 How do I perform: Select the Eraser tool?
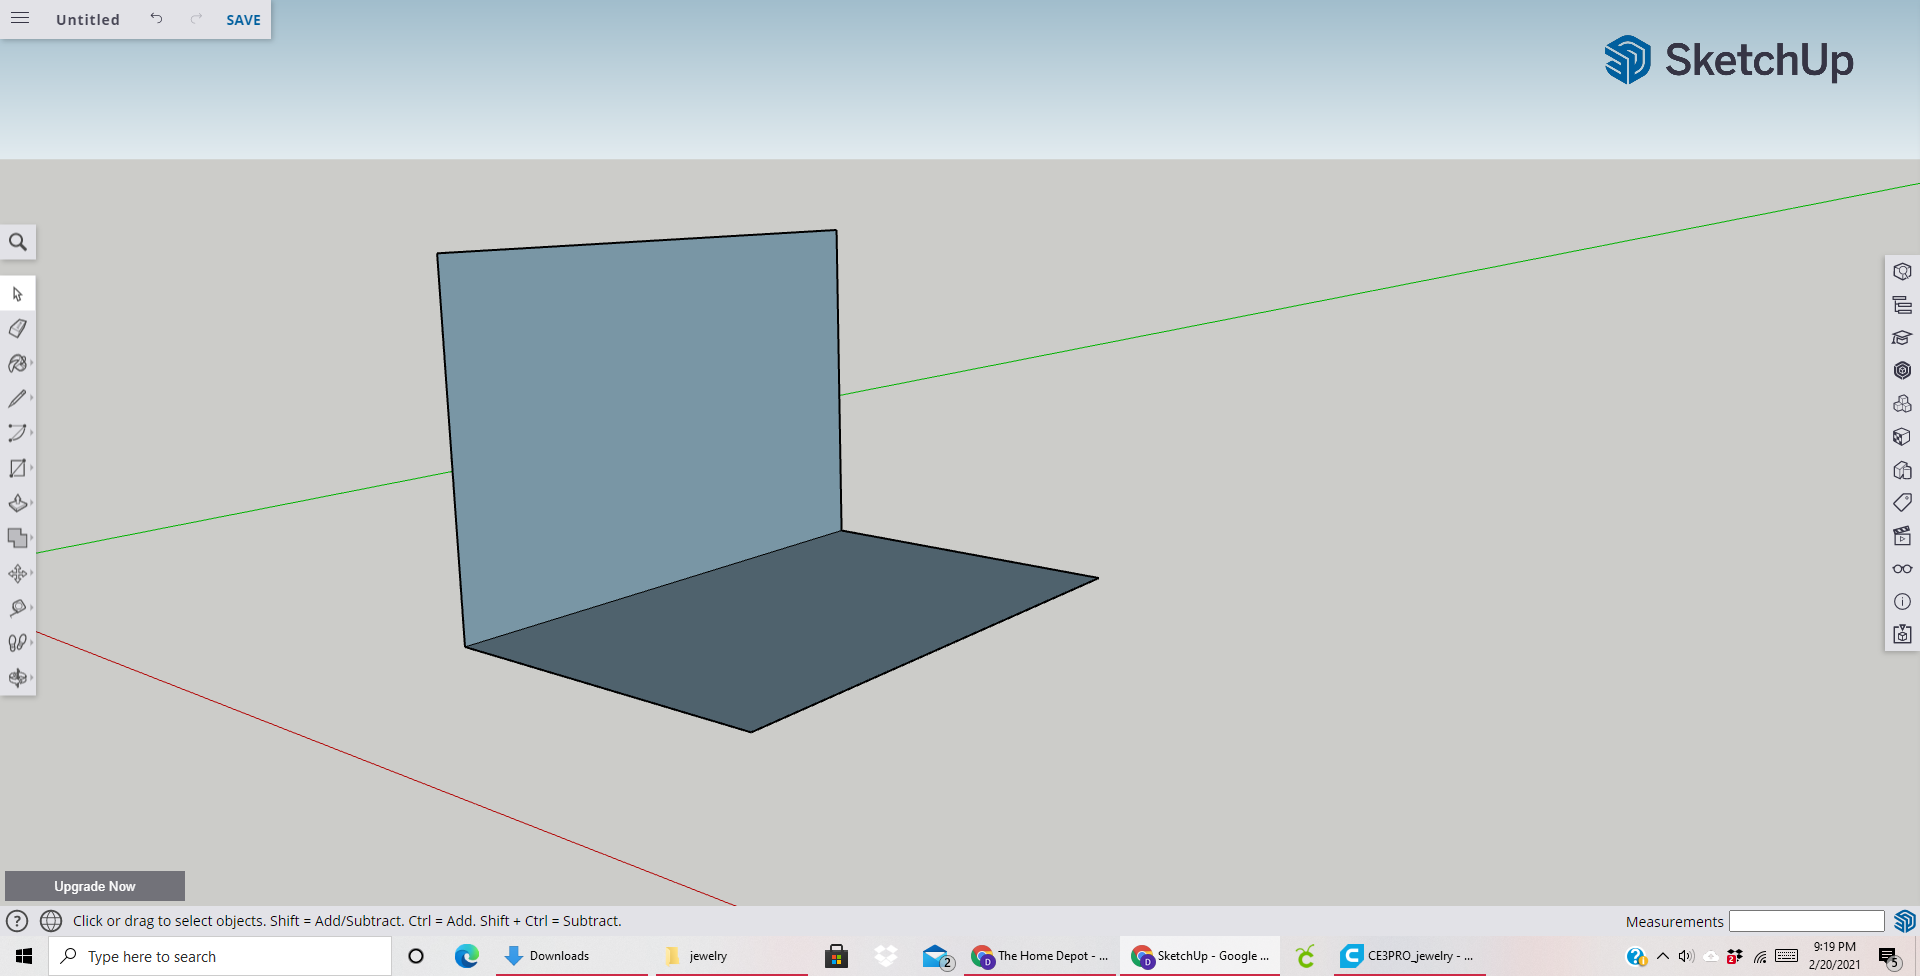(x=18, y=328)
